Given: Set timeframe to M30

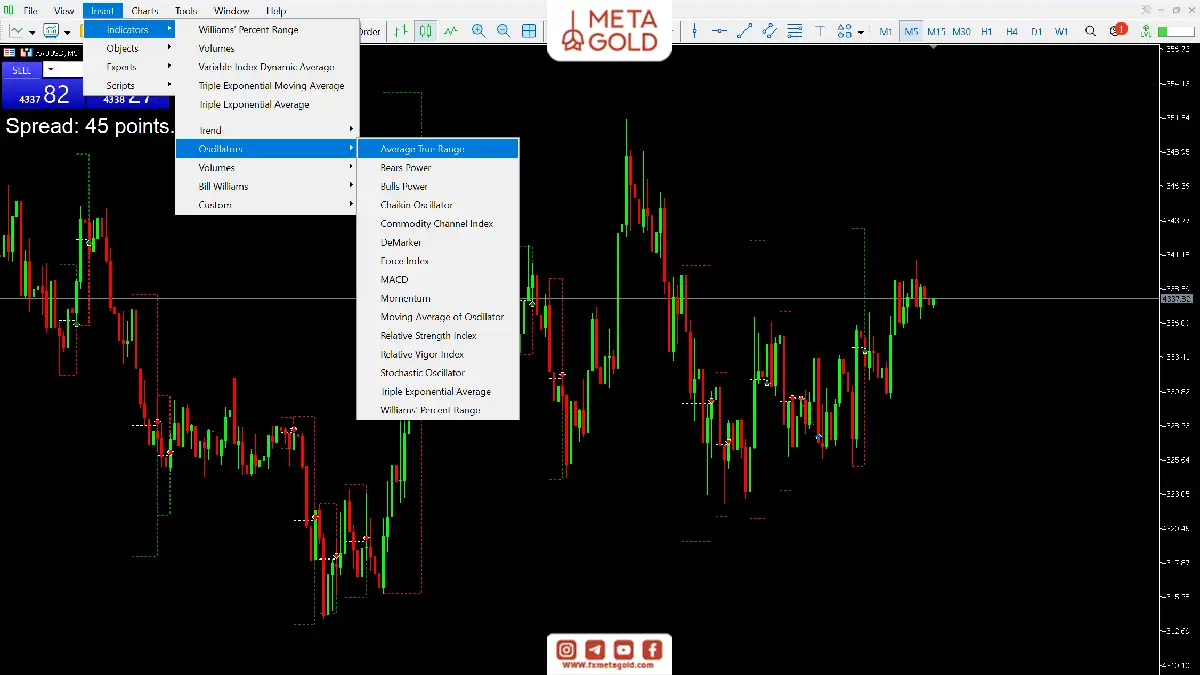Looking at the screenshot, I should [961, 31].
